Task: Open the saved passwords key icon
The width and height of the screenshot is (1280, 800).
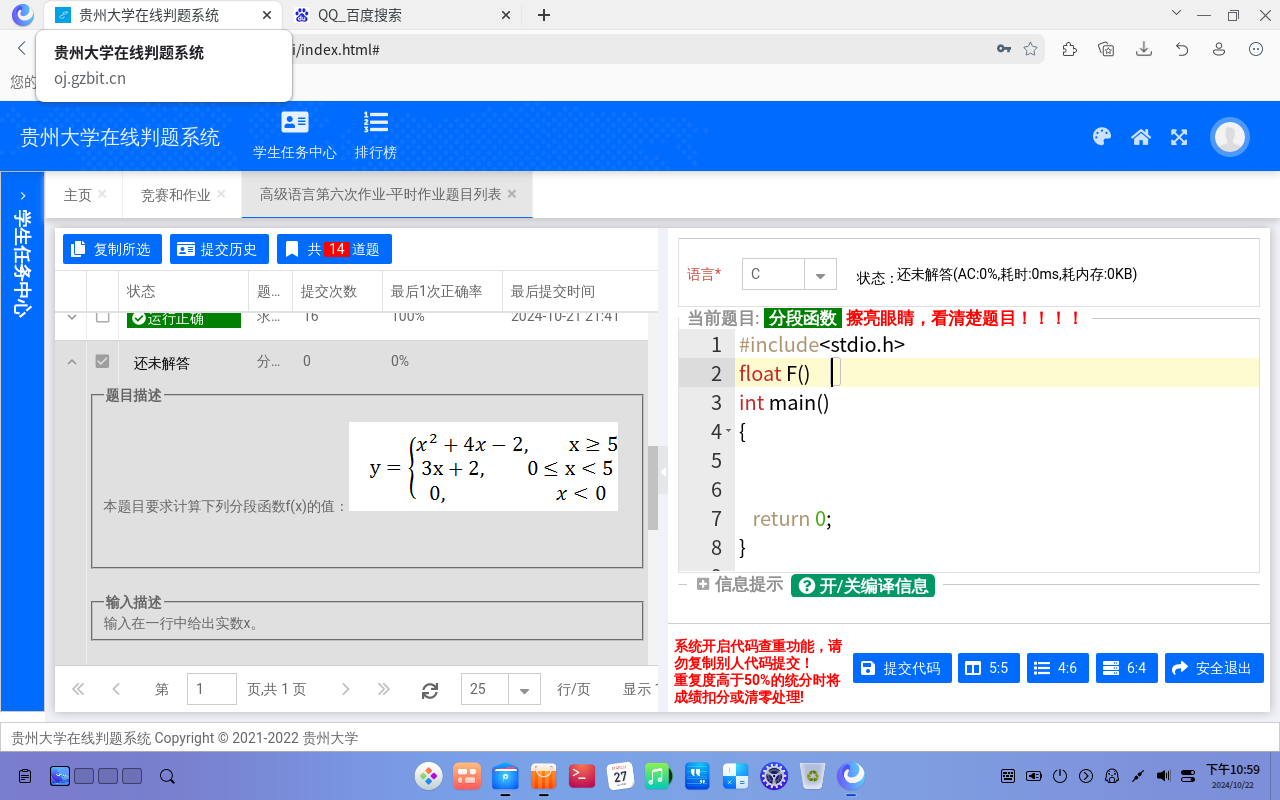Action: point(1004,49)
